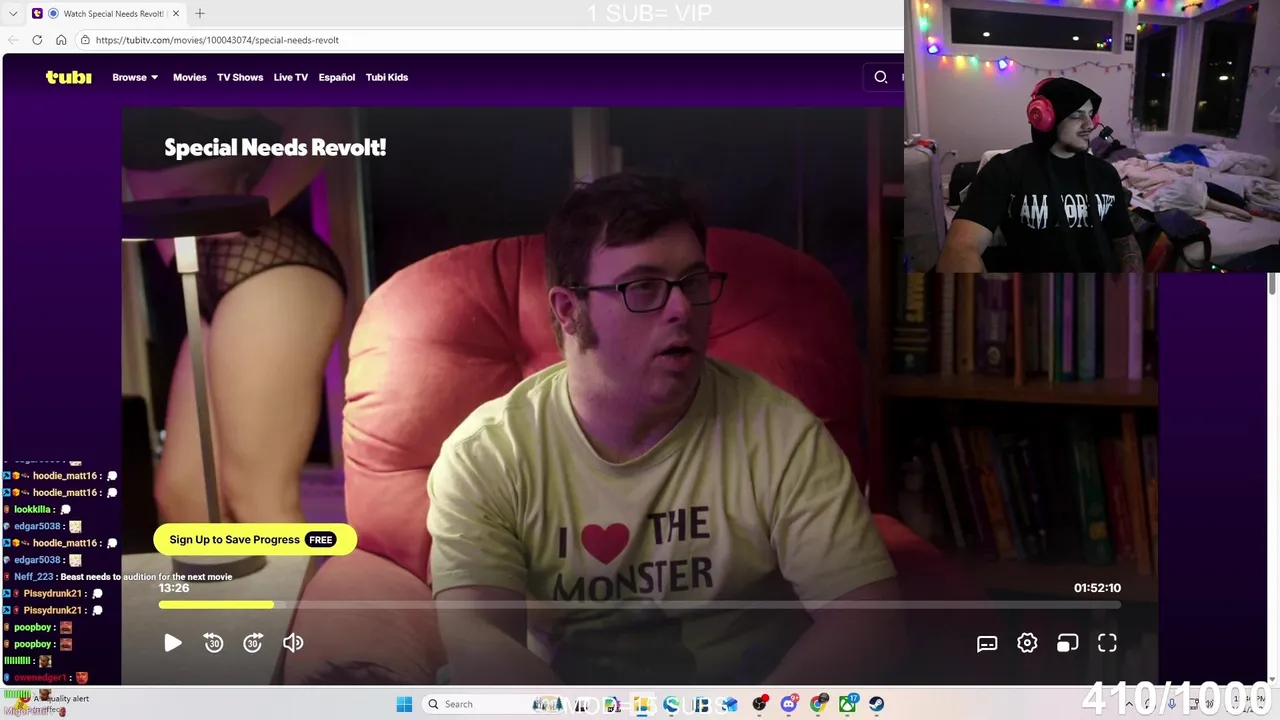Skip forward 30 seconds in the player
1280x720 pixels.
pos(253,643)
